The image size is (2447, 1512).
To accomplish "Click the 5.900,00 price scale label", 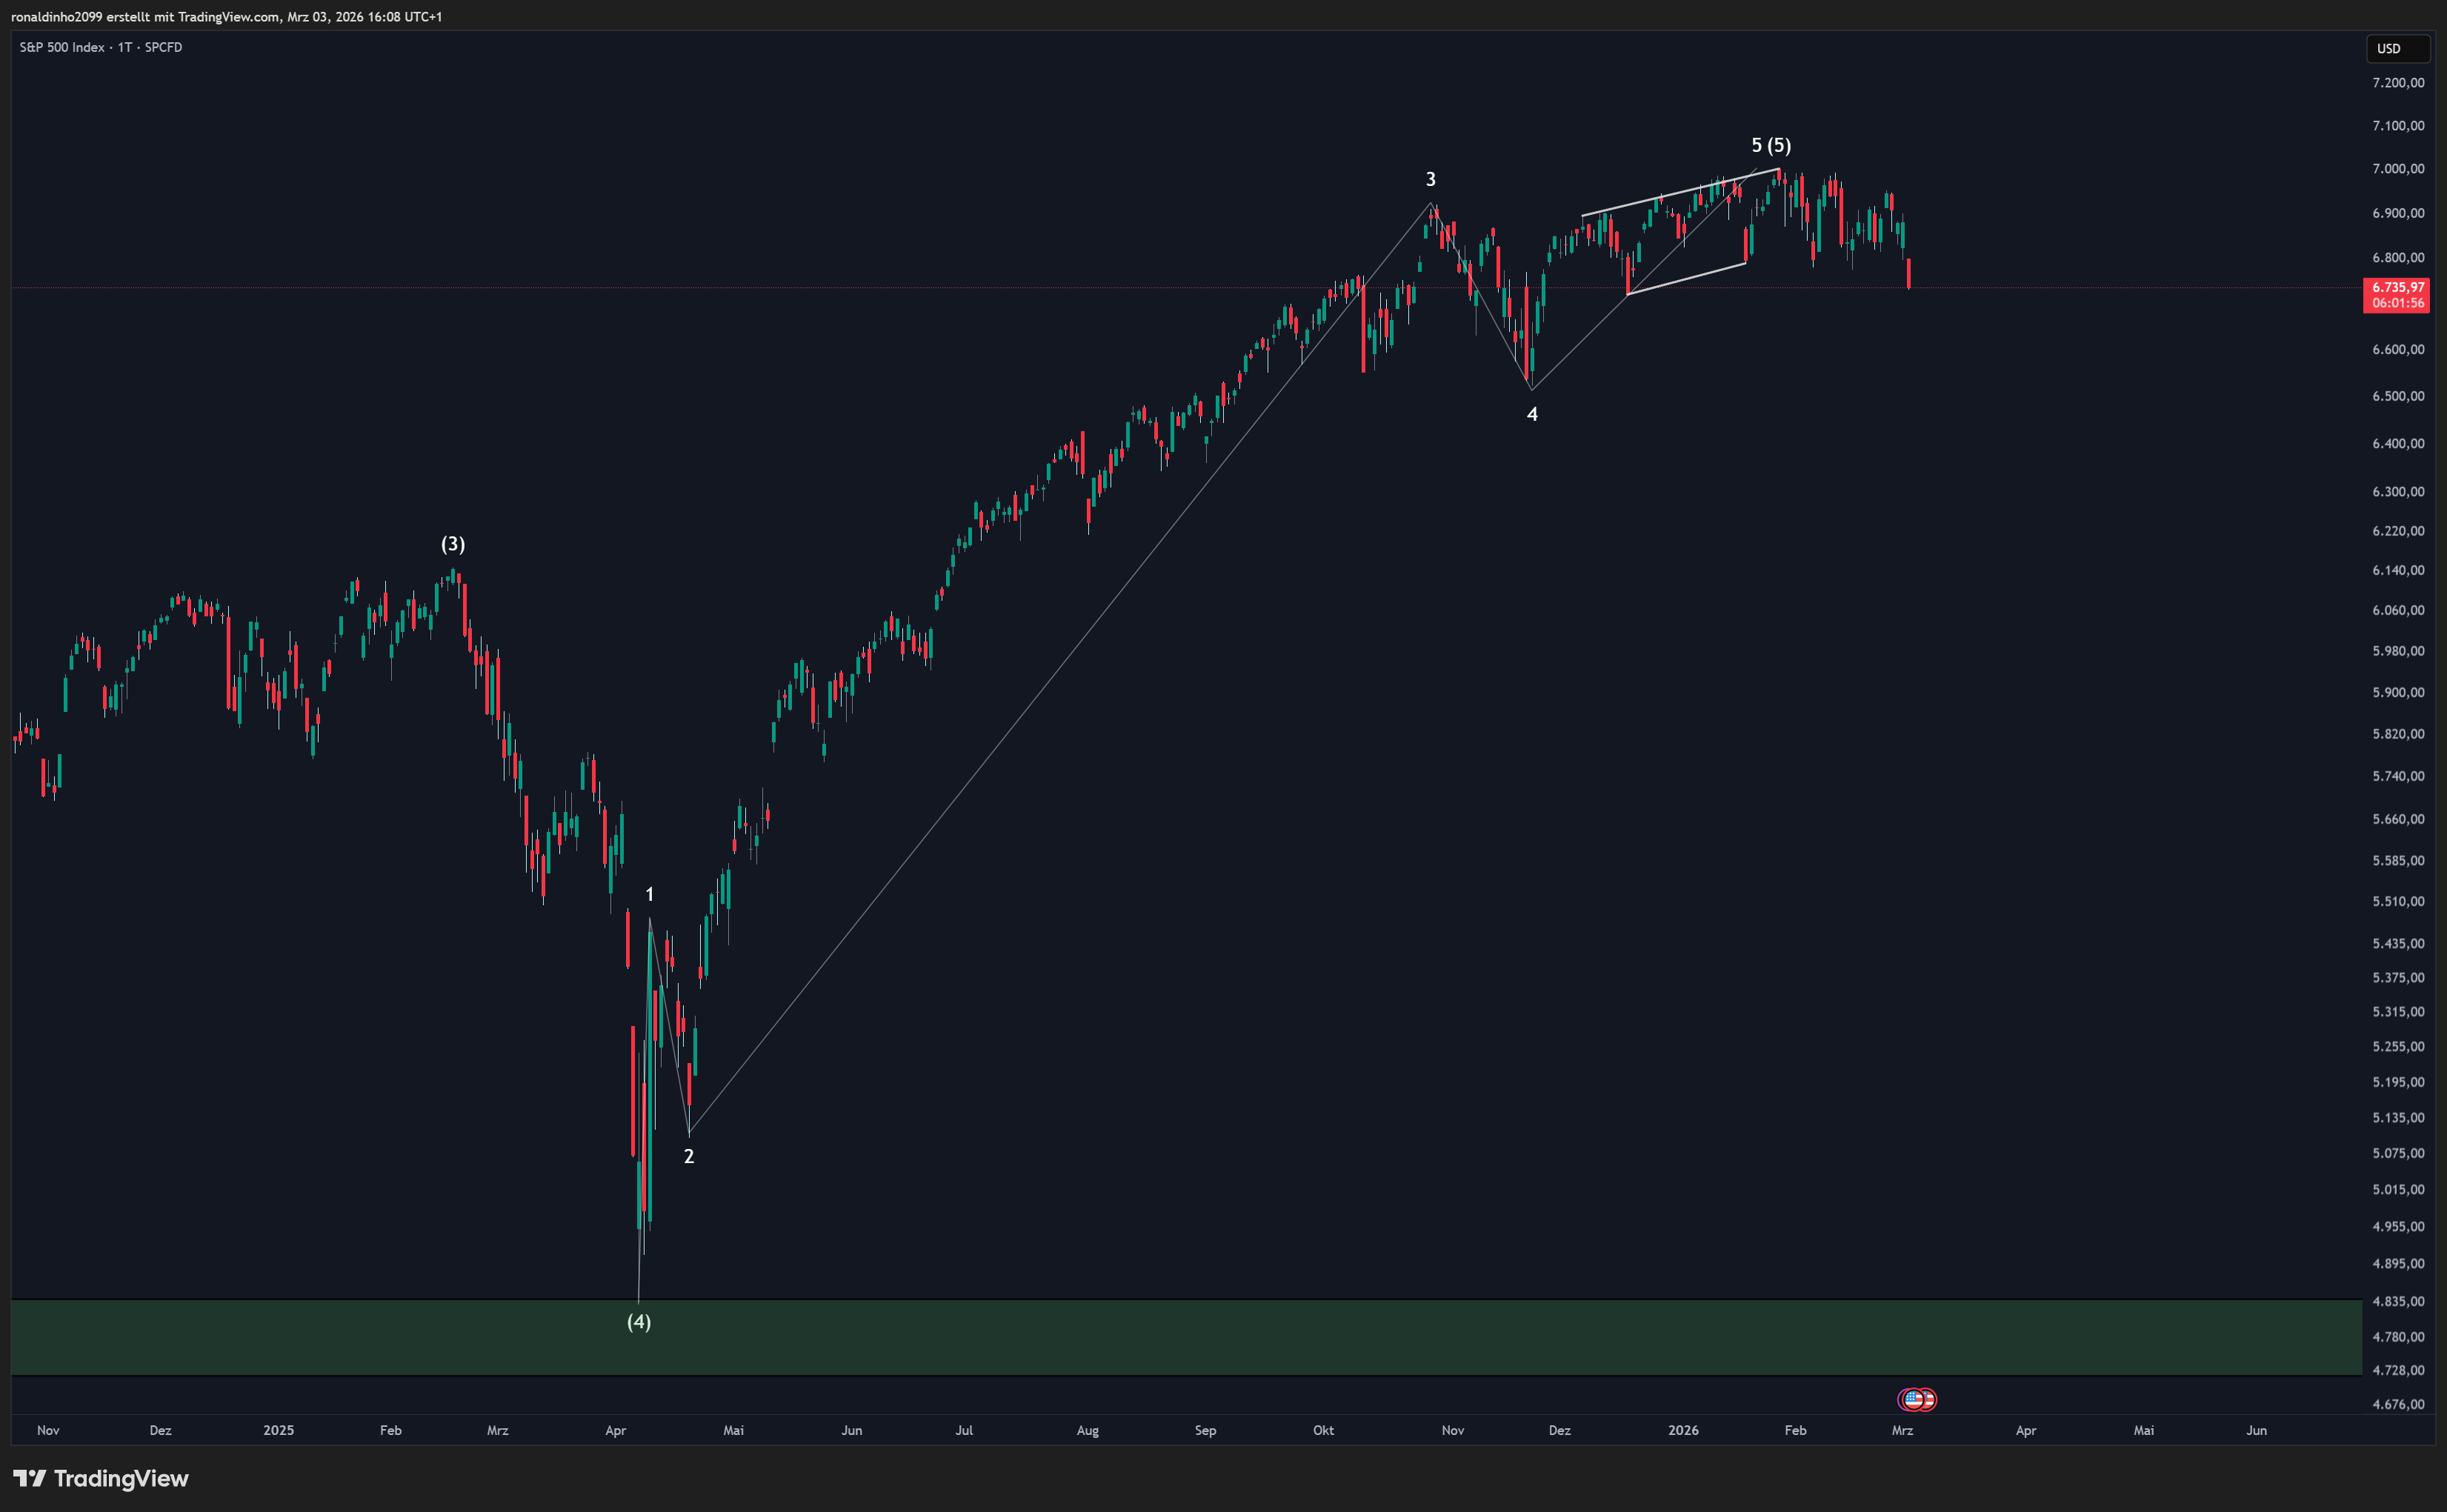I will (x=2397, y=692).
